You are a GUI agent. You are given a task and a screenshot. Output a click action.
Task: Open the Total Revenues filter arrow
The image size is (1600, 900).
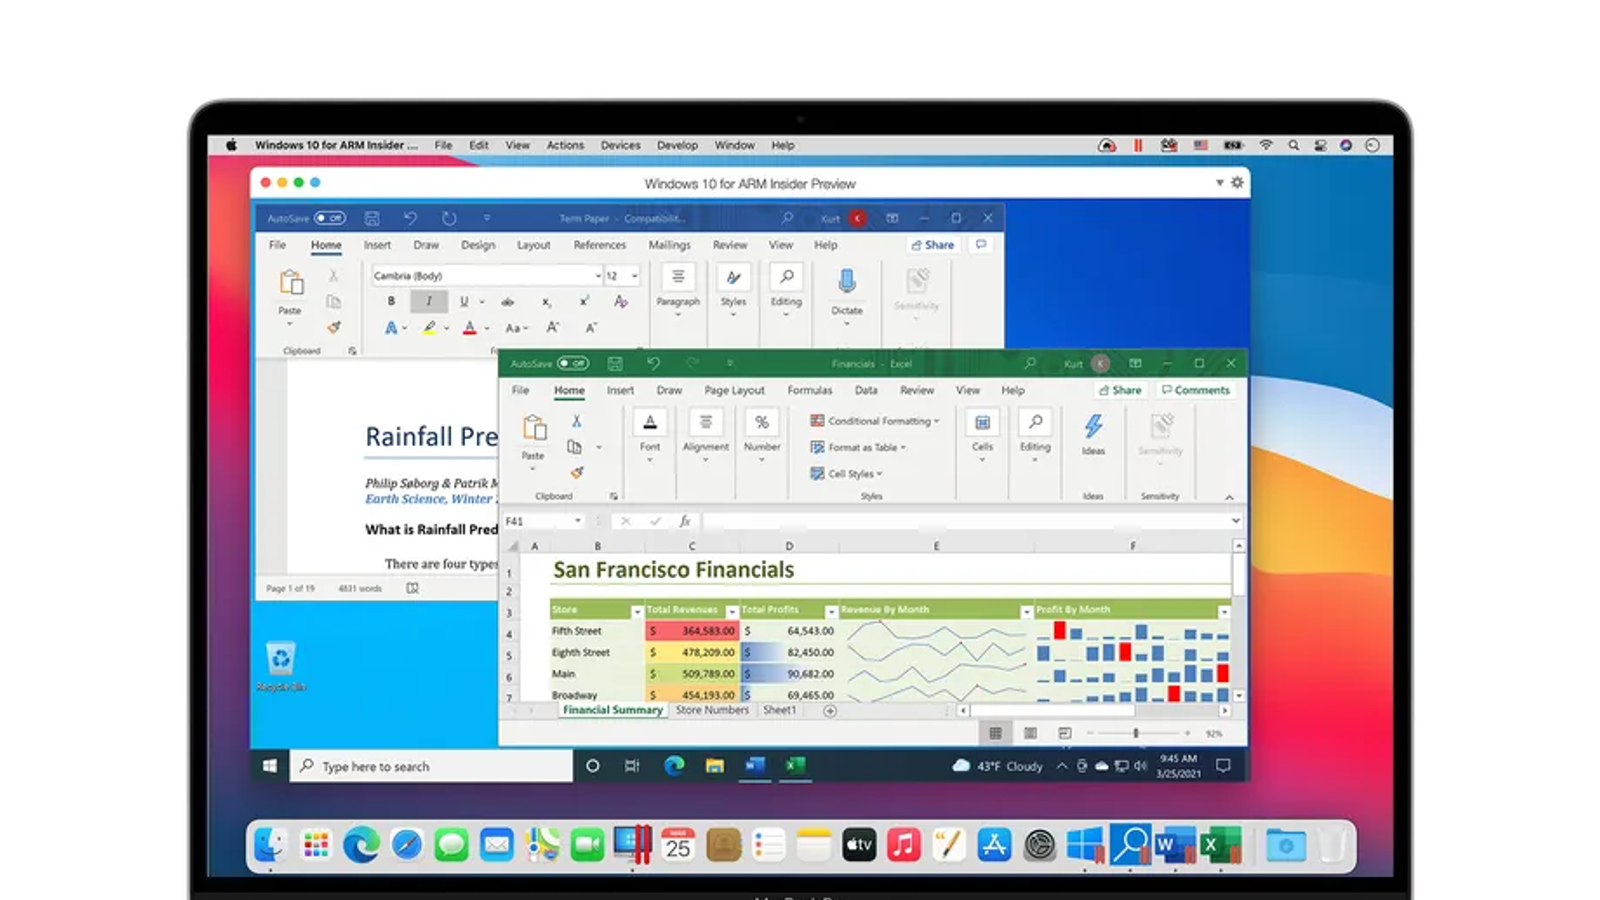coord(732,610)
